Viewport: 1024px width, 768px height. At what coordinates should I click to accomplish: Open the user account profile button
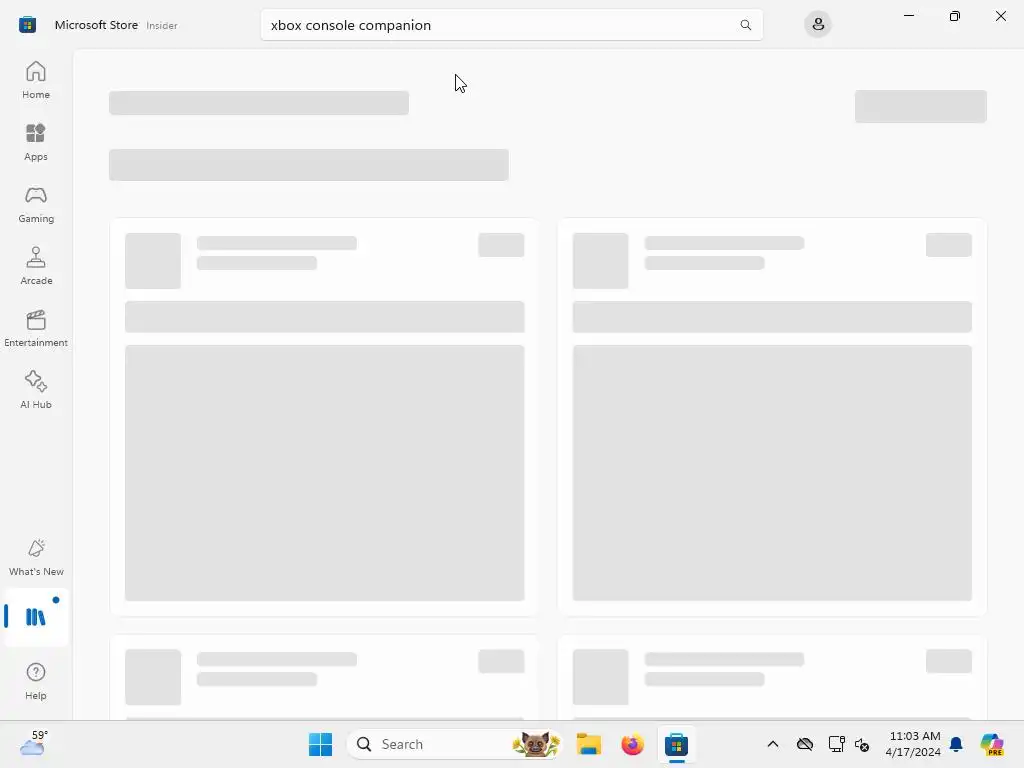click(x=818, y=25)
